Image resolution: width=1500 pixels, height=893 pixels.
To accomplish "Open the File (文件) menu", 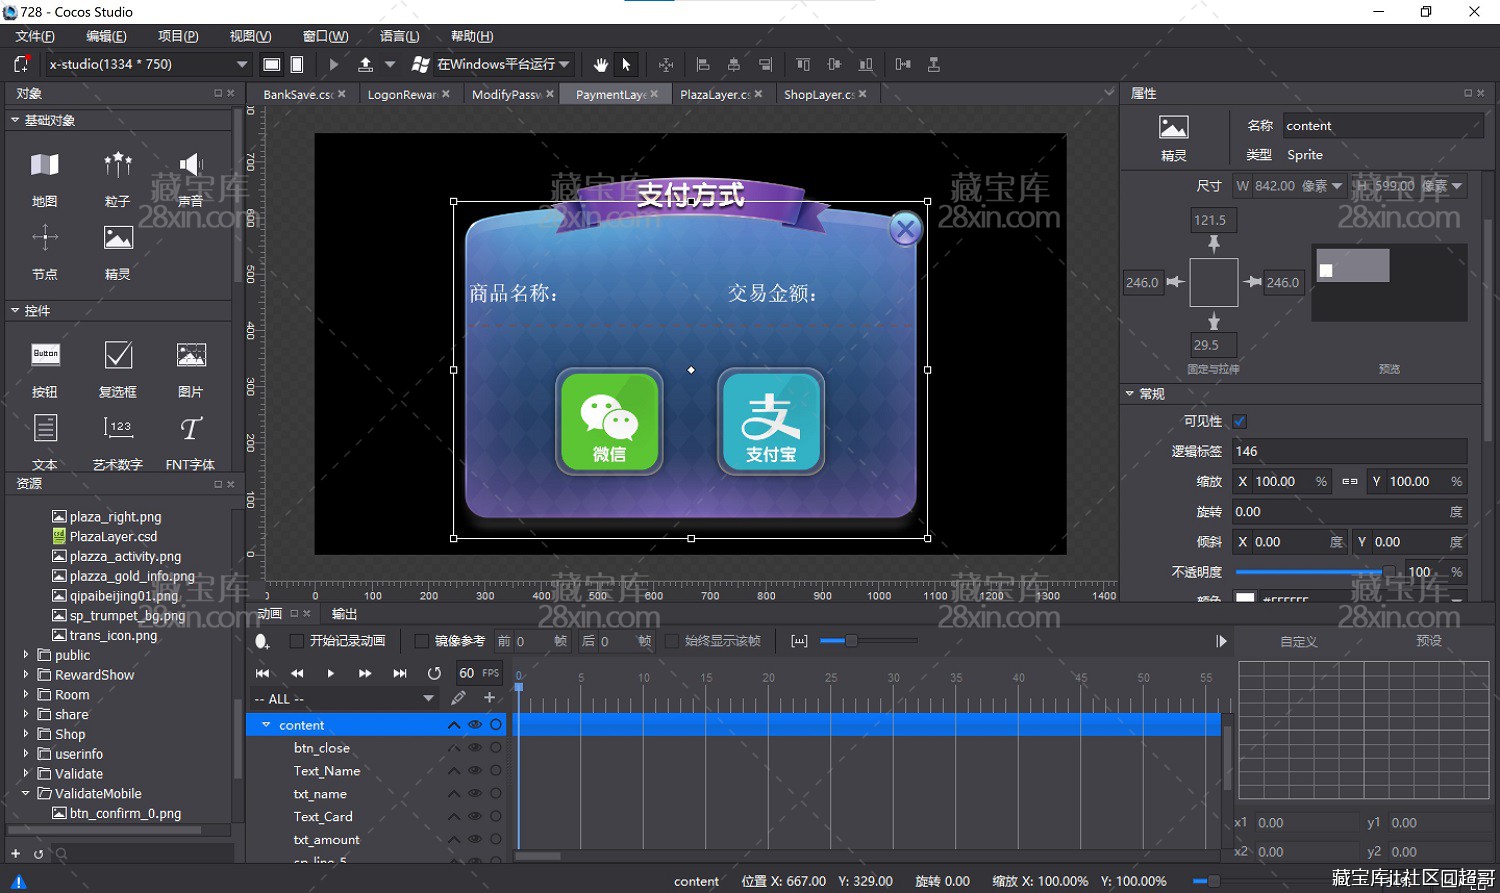I will tap(35, 36).
